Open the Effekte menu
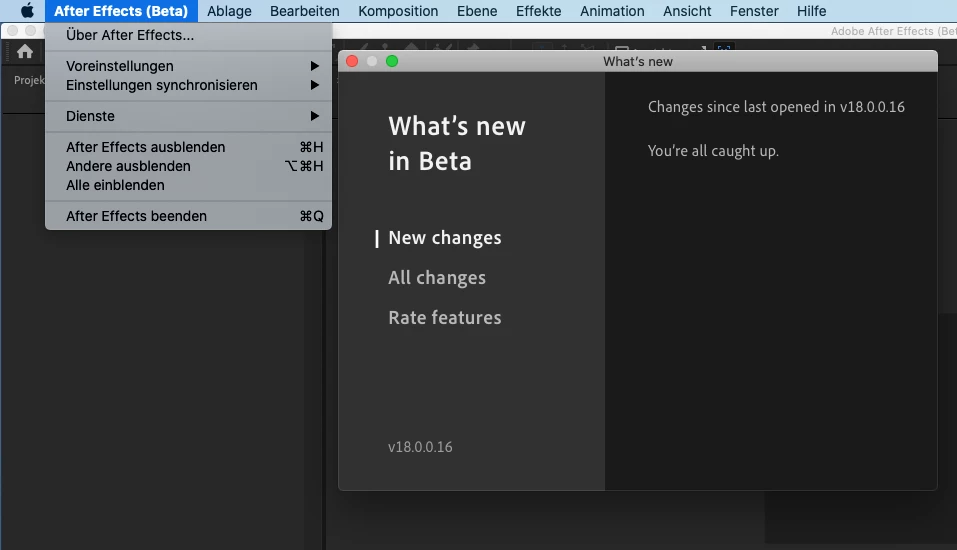957x550 pixels. click(538, 11)
